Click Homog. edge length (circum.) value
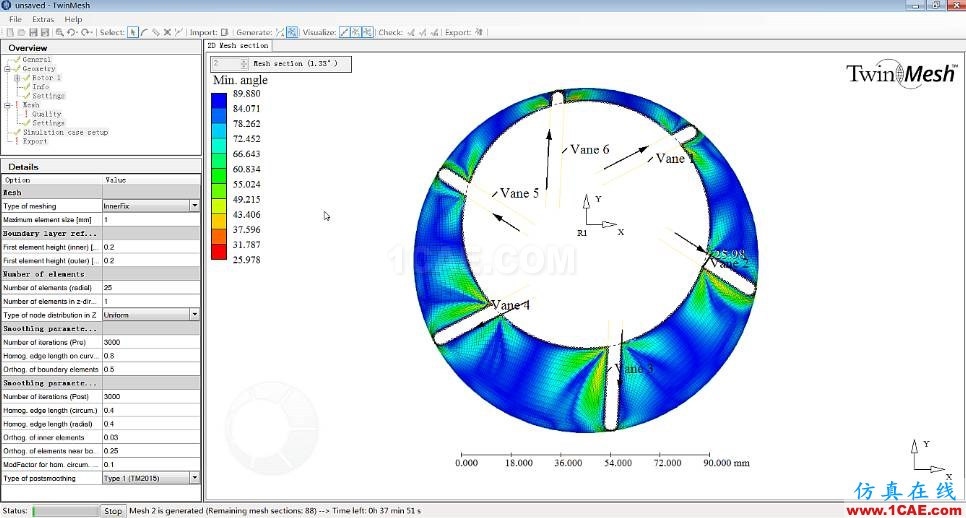Image resolution: width=966 pixels, height=518 pixels. click(151, 410)
